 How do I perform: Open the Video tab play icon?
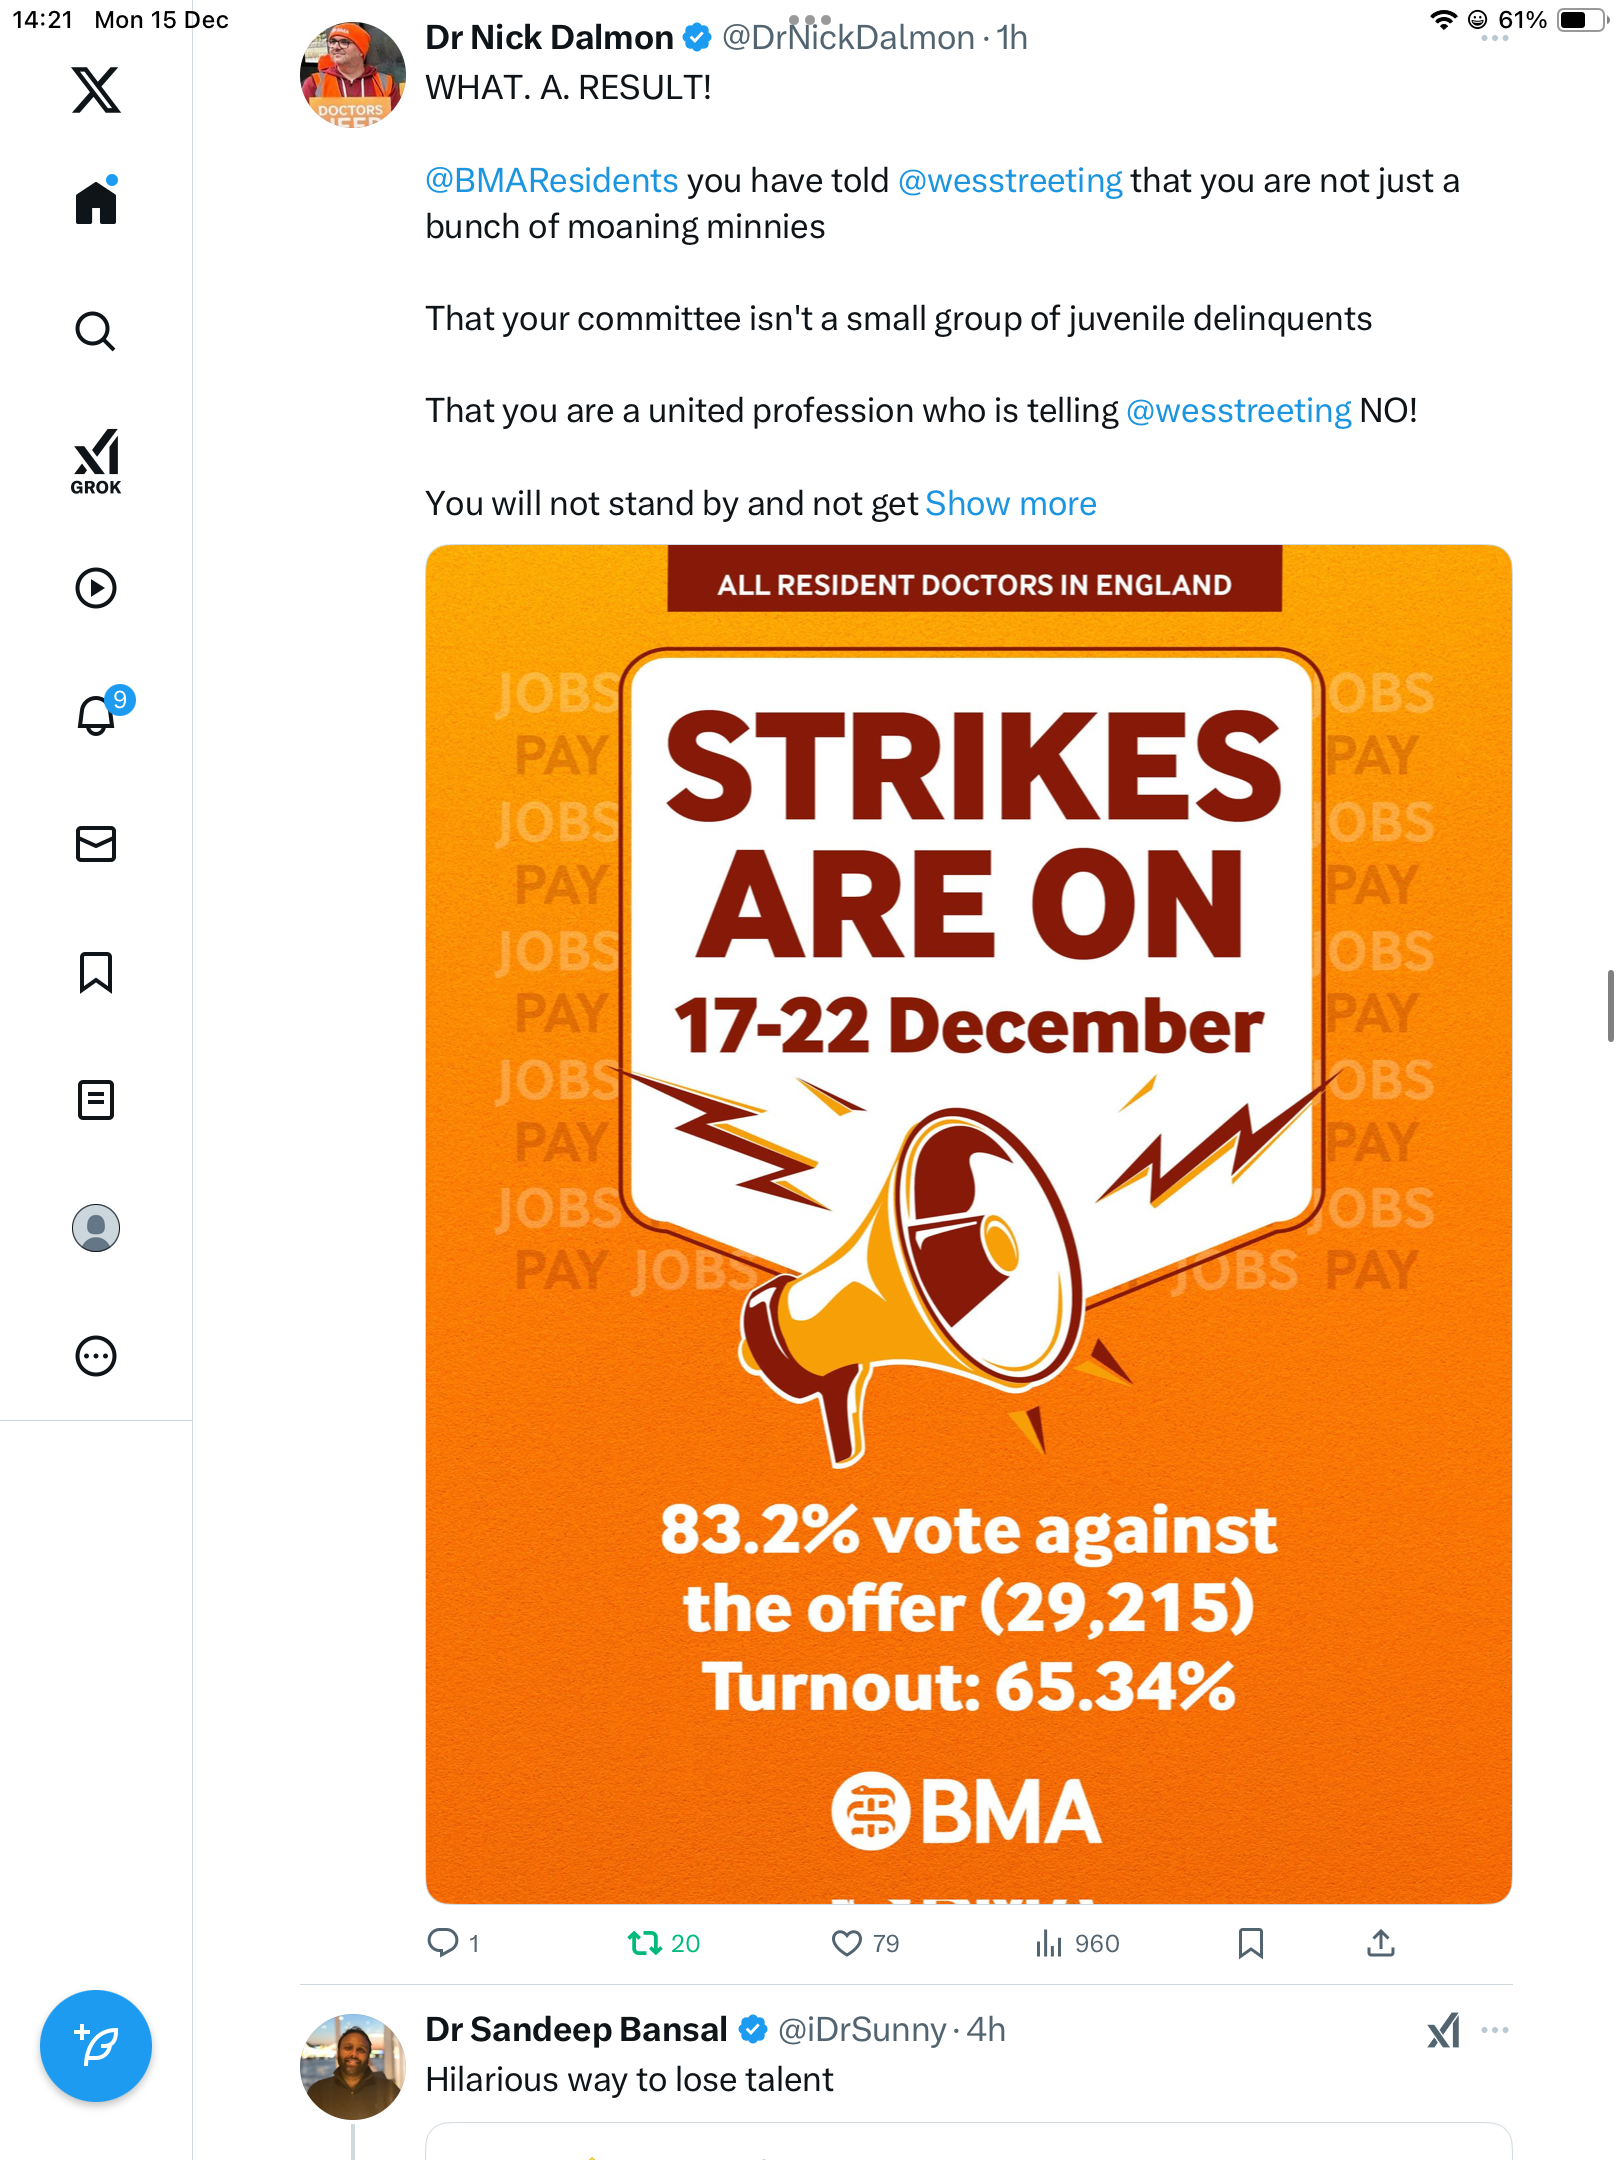(96, 588)
